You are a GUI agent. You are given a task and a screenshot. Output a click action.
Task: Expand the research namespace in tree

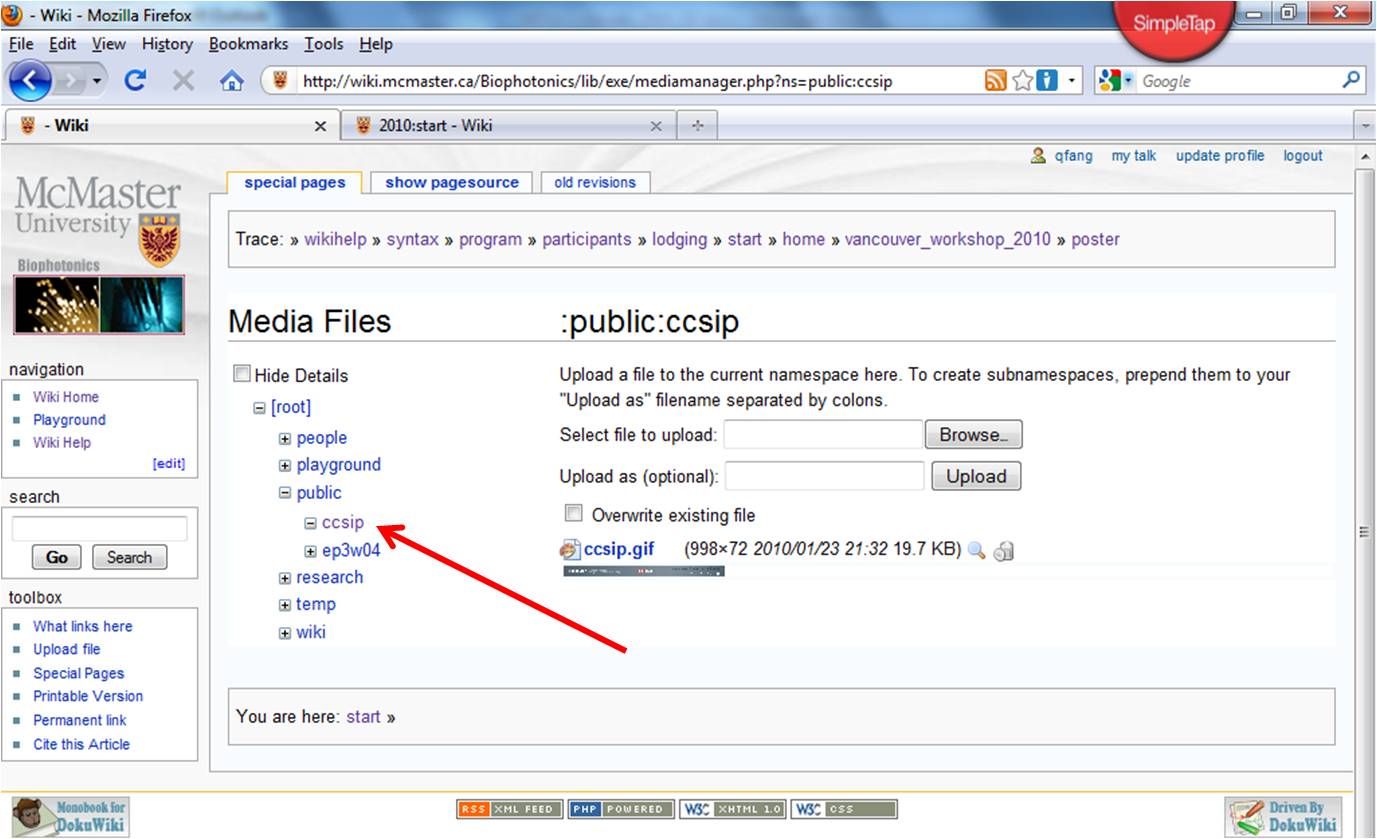point(285,578)
